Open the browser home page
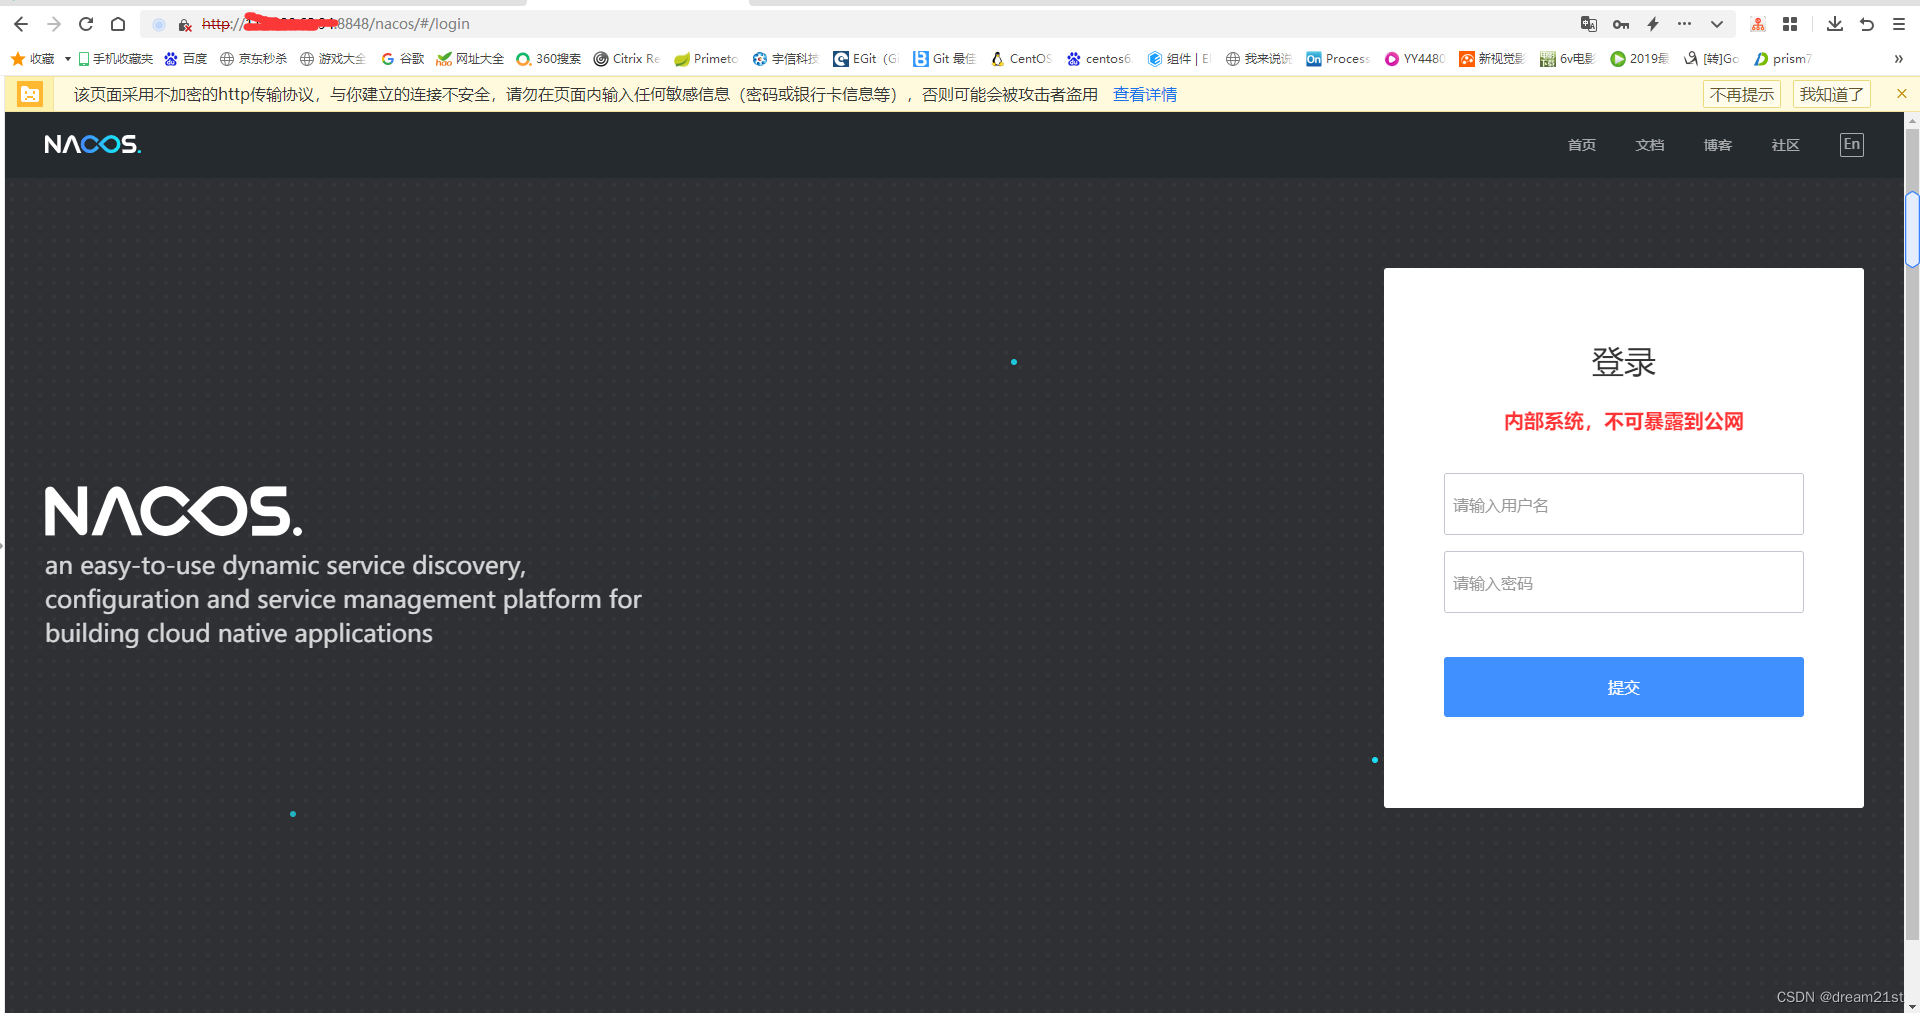This screenshot has height=1013, width=1920. [x=118, y=24]
